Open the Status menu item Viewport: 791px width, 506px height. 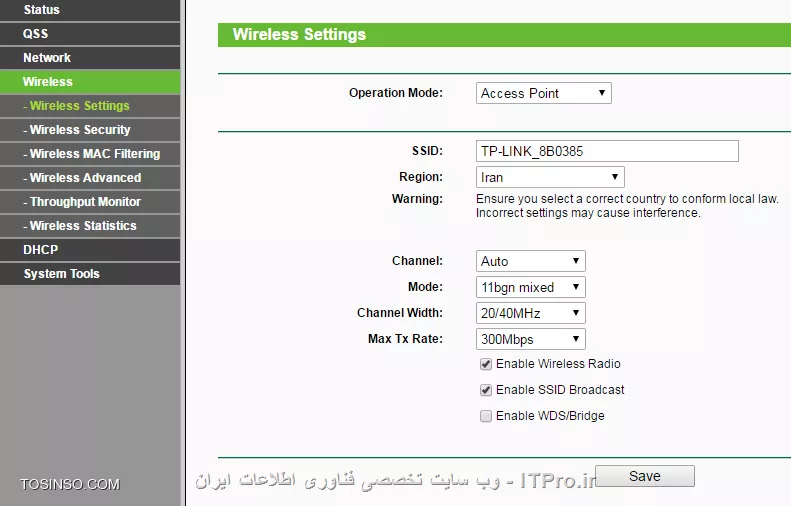click(90, 10)
